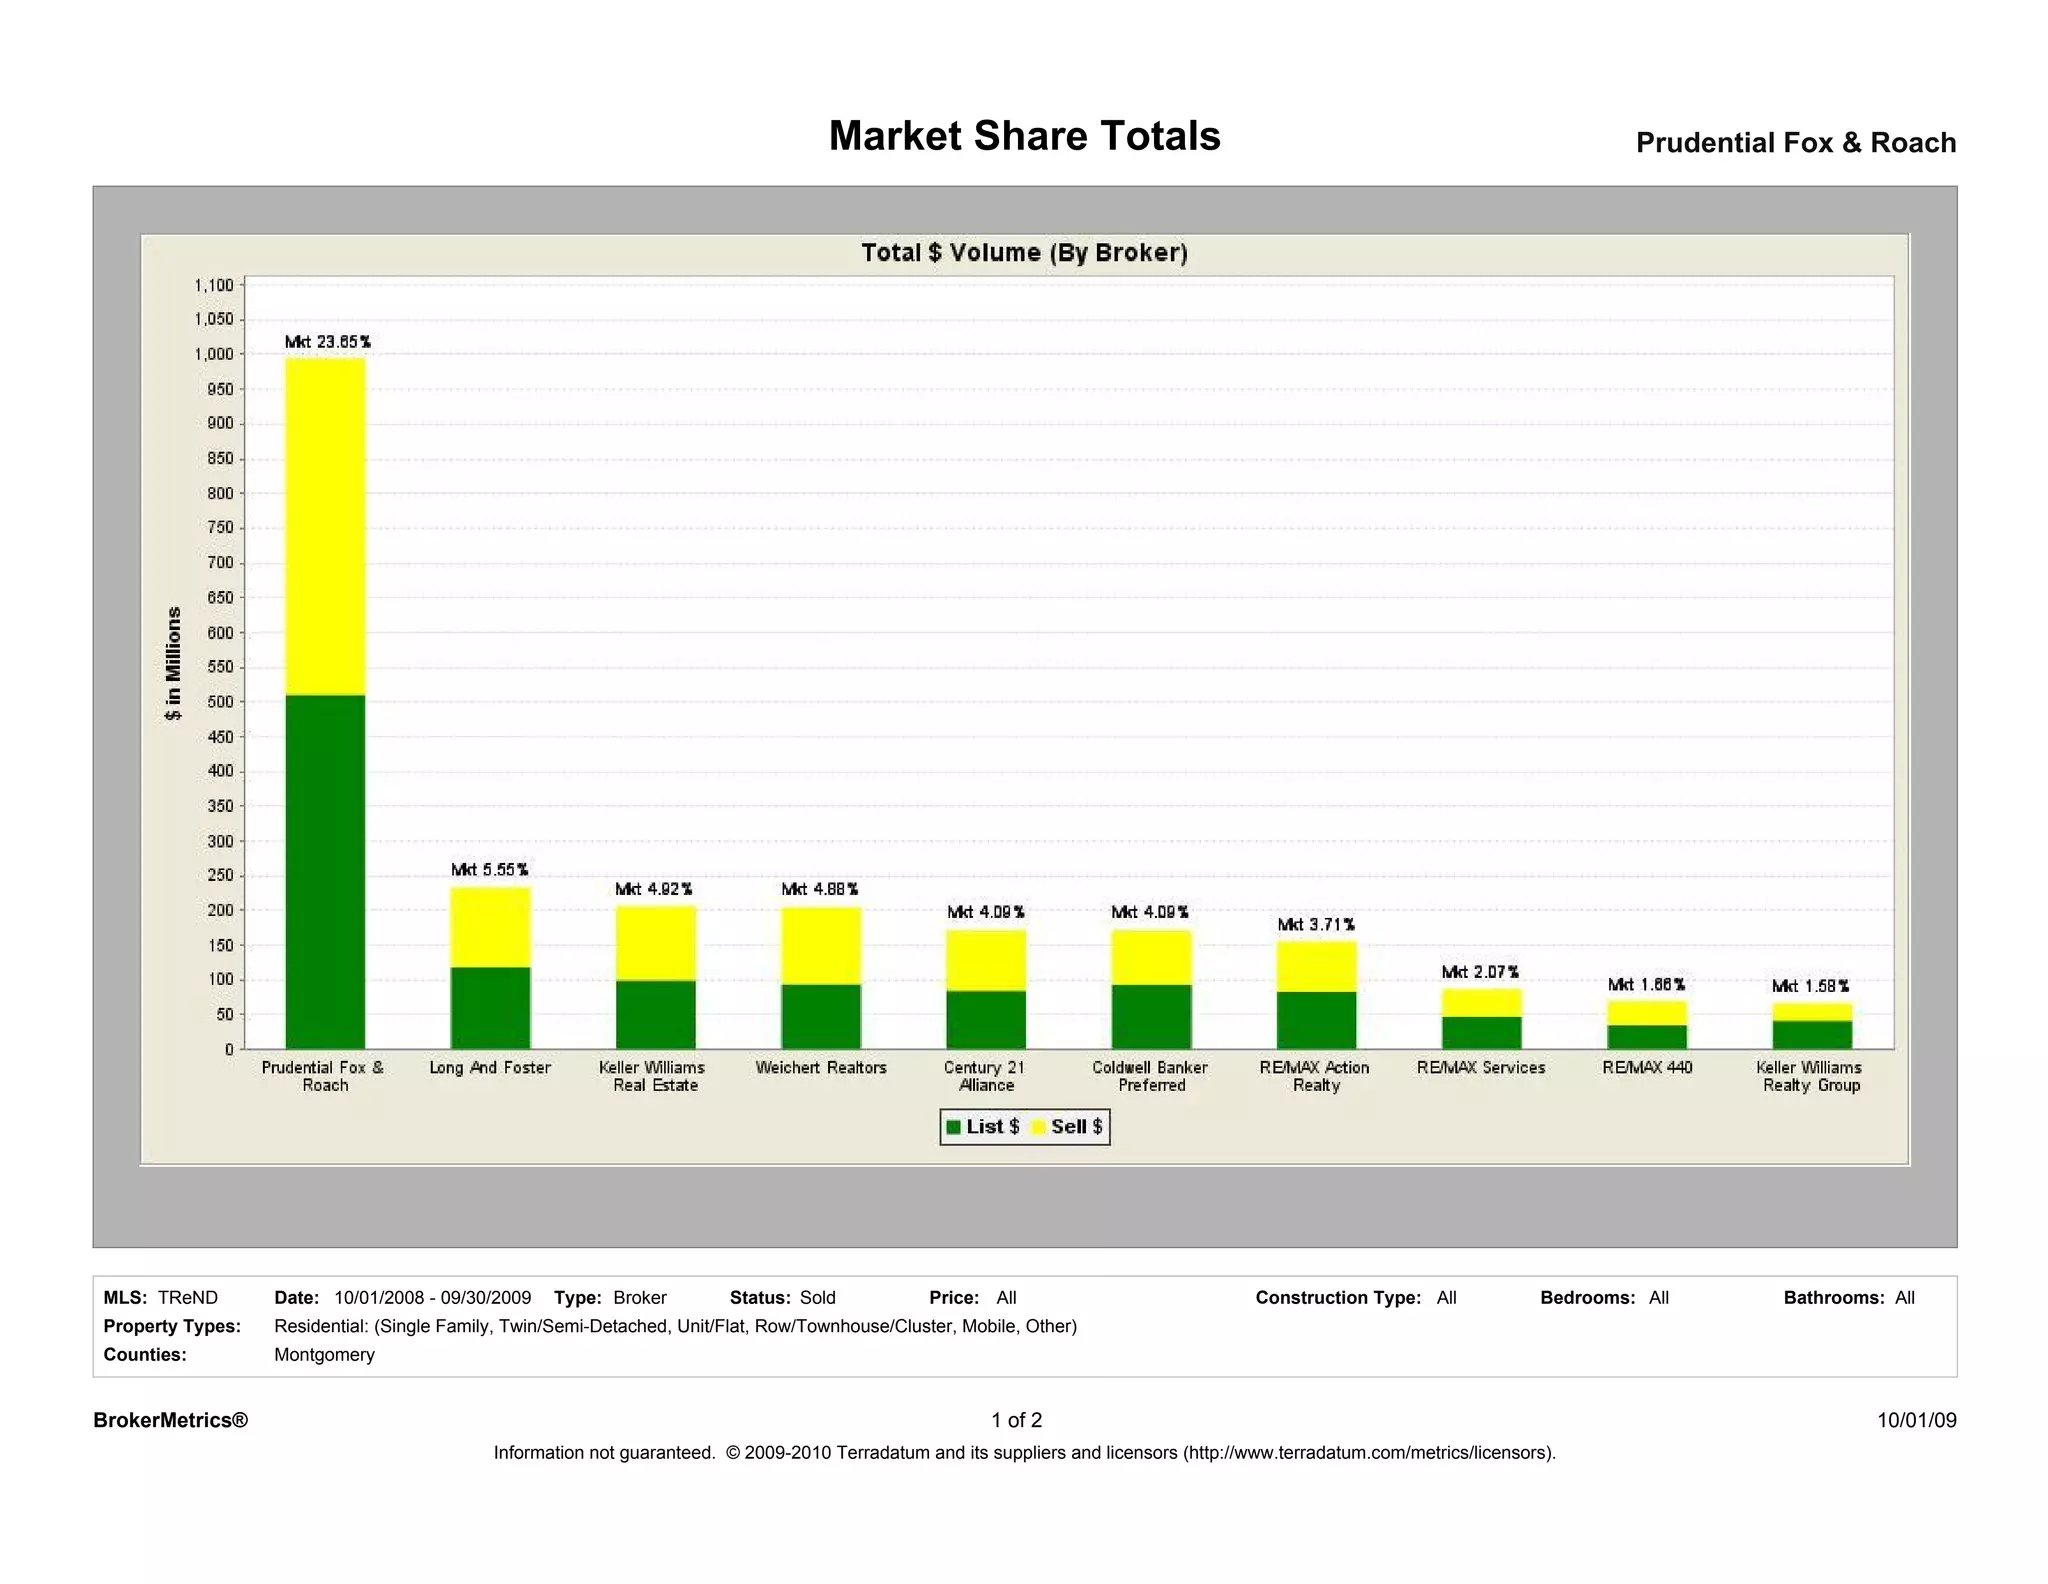Click Prudential Fox & Roach green bar segment
Image resolution: width=2048 pixels, height=1584 pixels.
[x=325, y=870]
